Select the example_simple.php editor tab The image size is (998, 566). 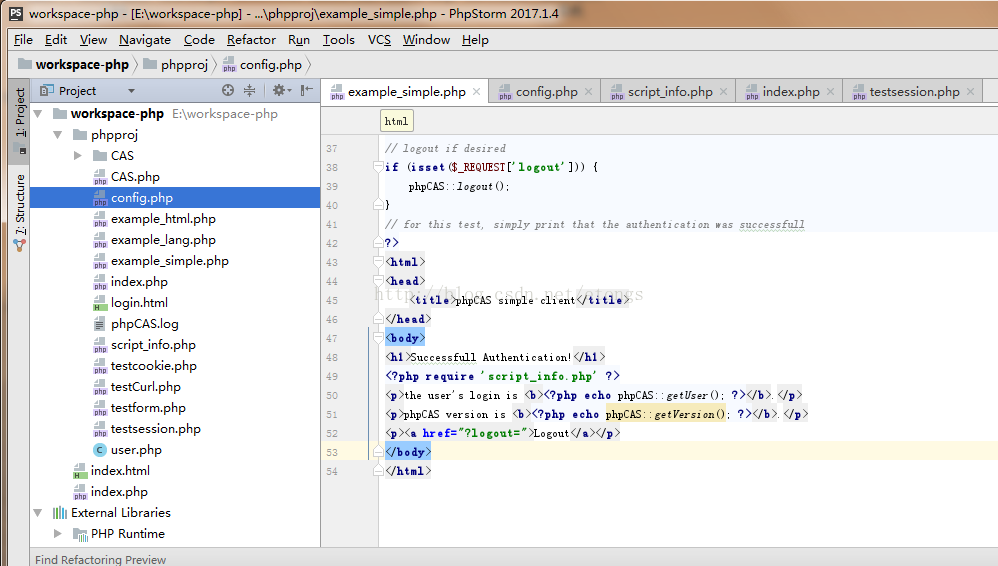[x=406, y=92]
